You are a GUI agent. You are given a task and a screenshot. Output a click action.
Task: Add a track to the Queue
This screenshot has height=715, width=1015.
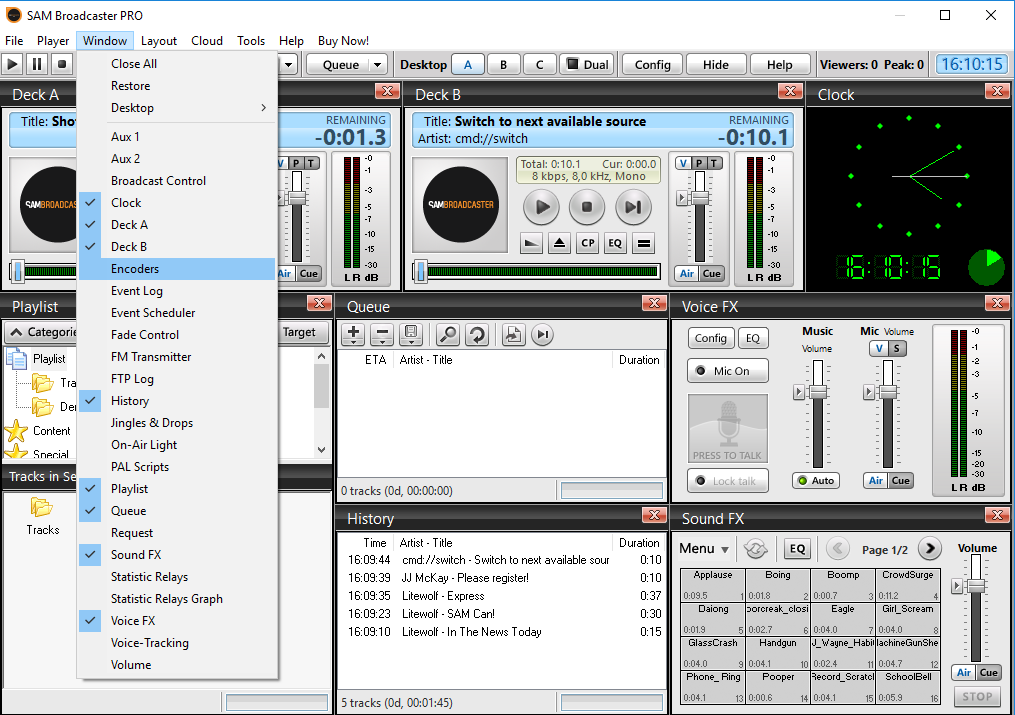tap(352, 334)
